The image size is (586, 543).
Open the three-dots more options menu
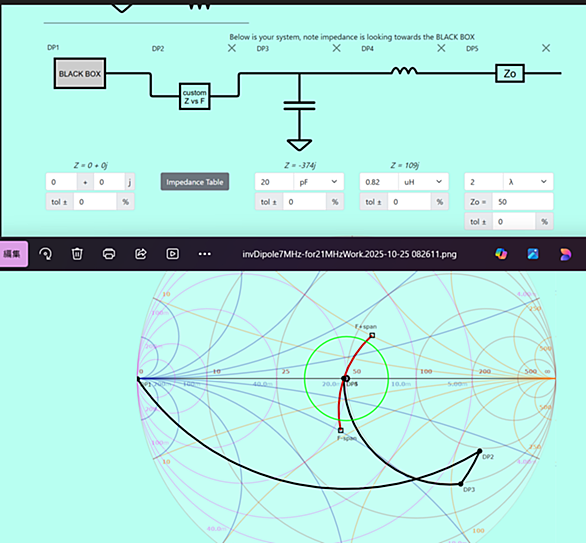click(204, 254)
